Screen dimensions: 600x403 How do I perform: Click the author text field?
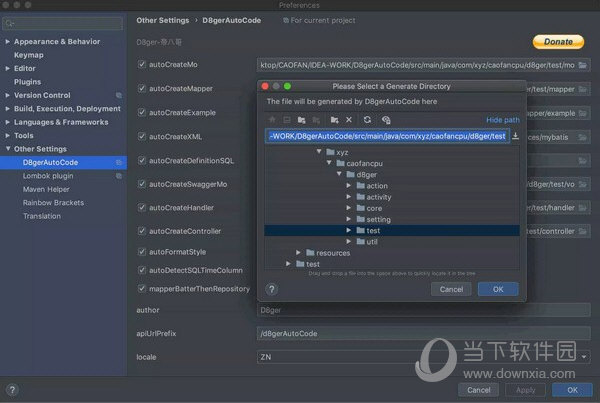tap(422, 310)
